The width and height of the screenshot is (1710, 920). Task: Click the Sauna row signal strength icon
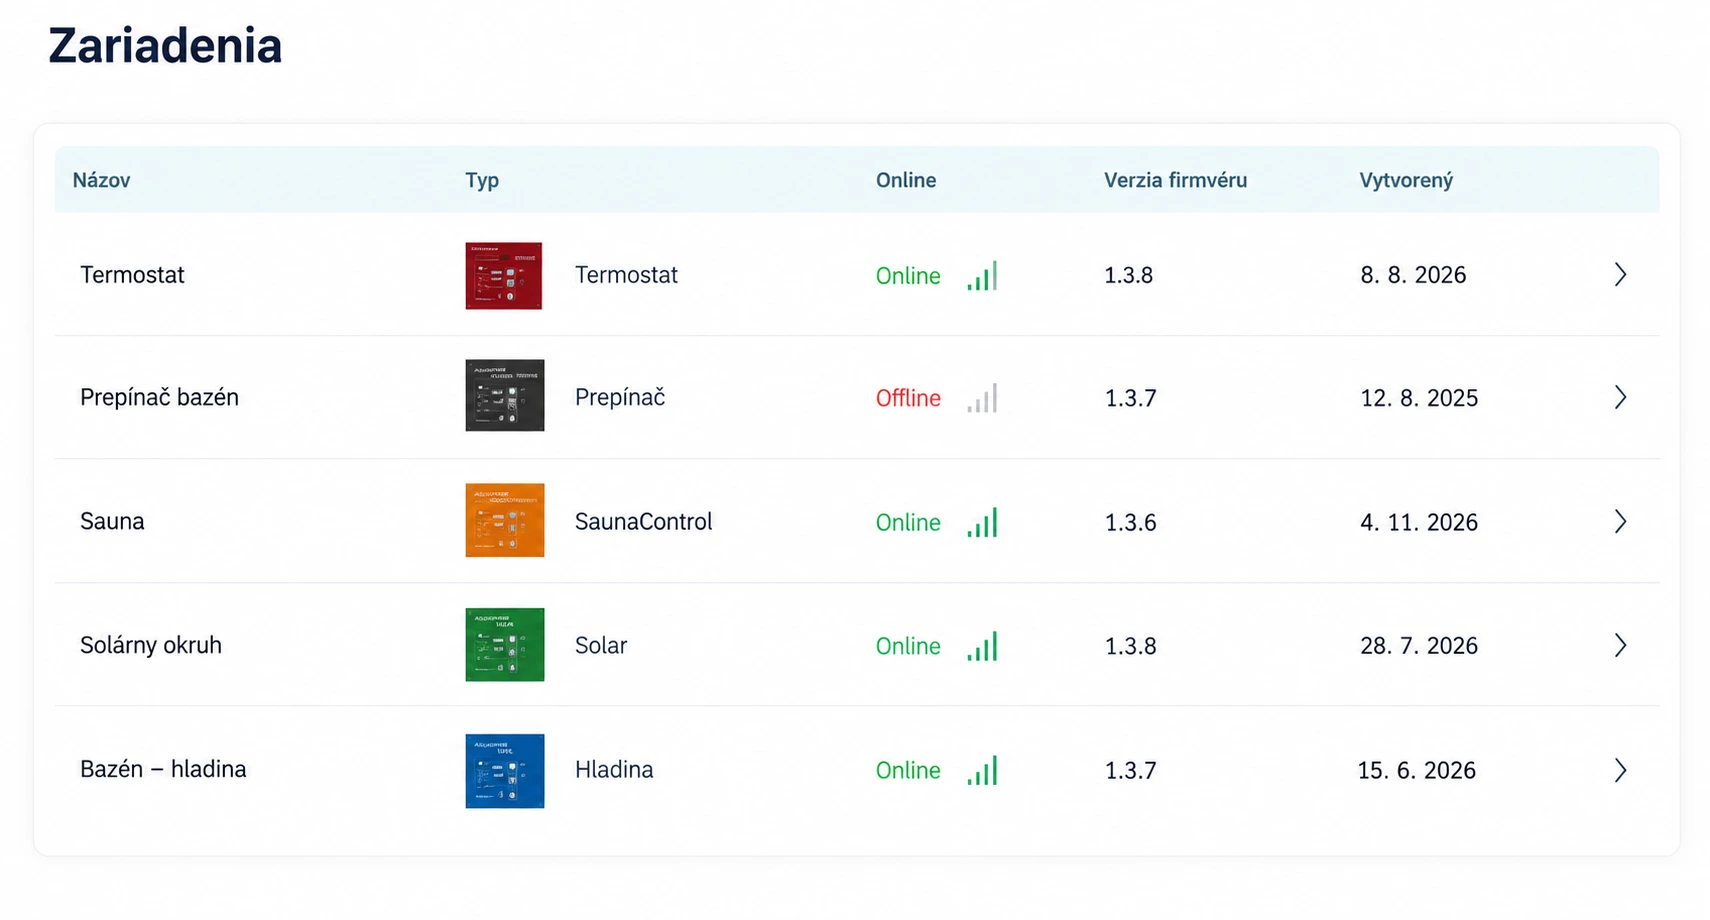(x=982, y=522)
